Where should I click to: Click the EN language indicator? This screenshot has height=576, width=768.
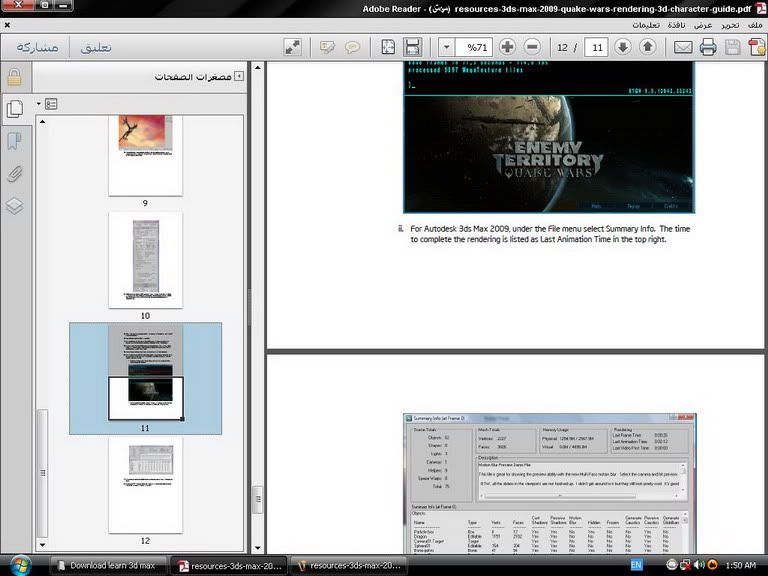[x=636, y=565]
